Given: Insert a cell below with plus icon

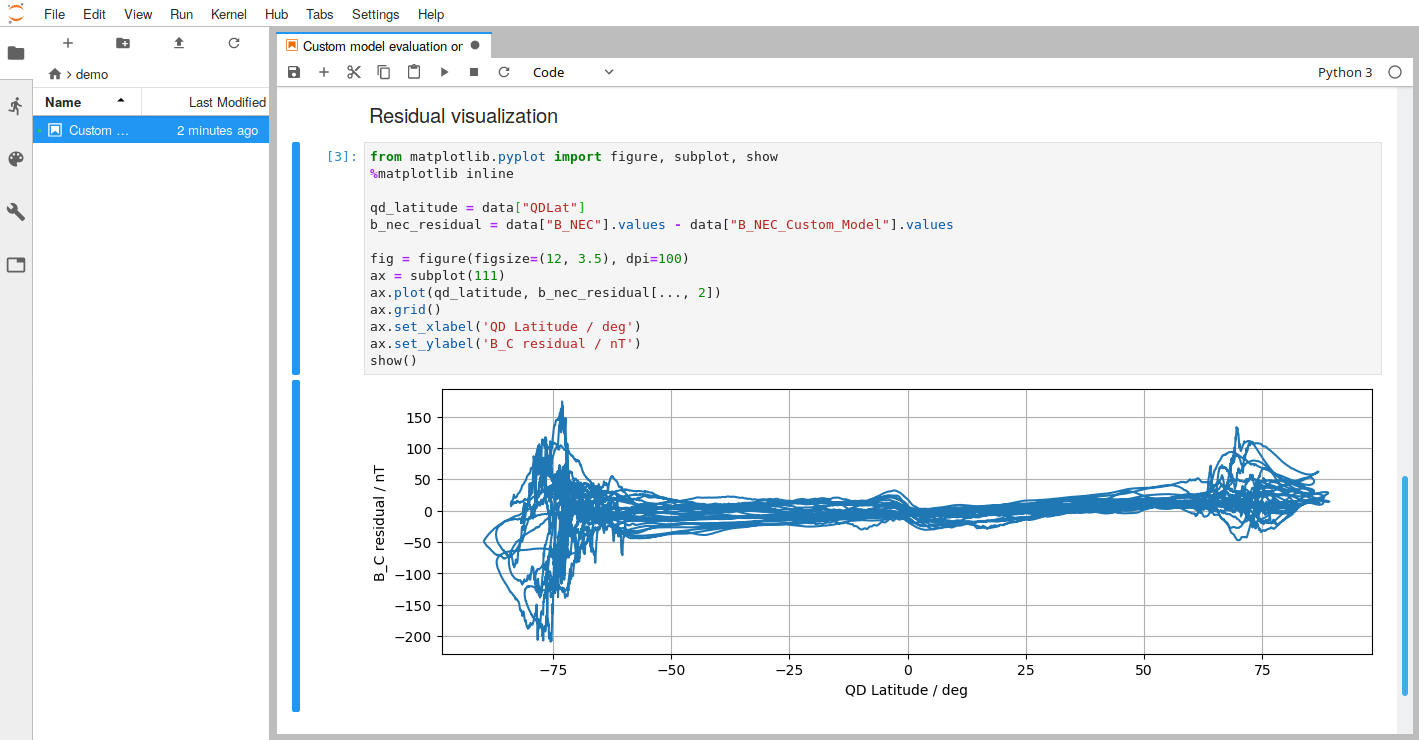Looking at the screenshot, I should pos(324,72).
